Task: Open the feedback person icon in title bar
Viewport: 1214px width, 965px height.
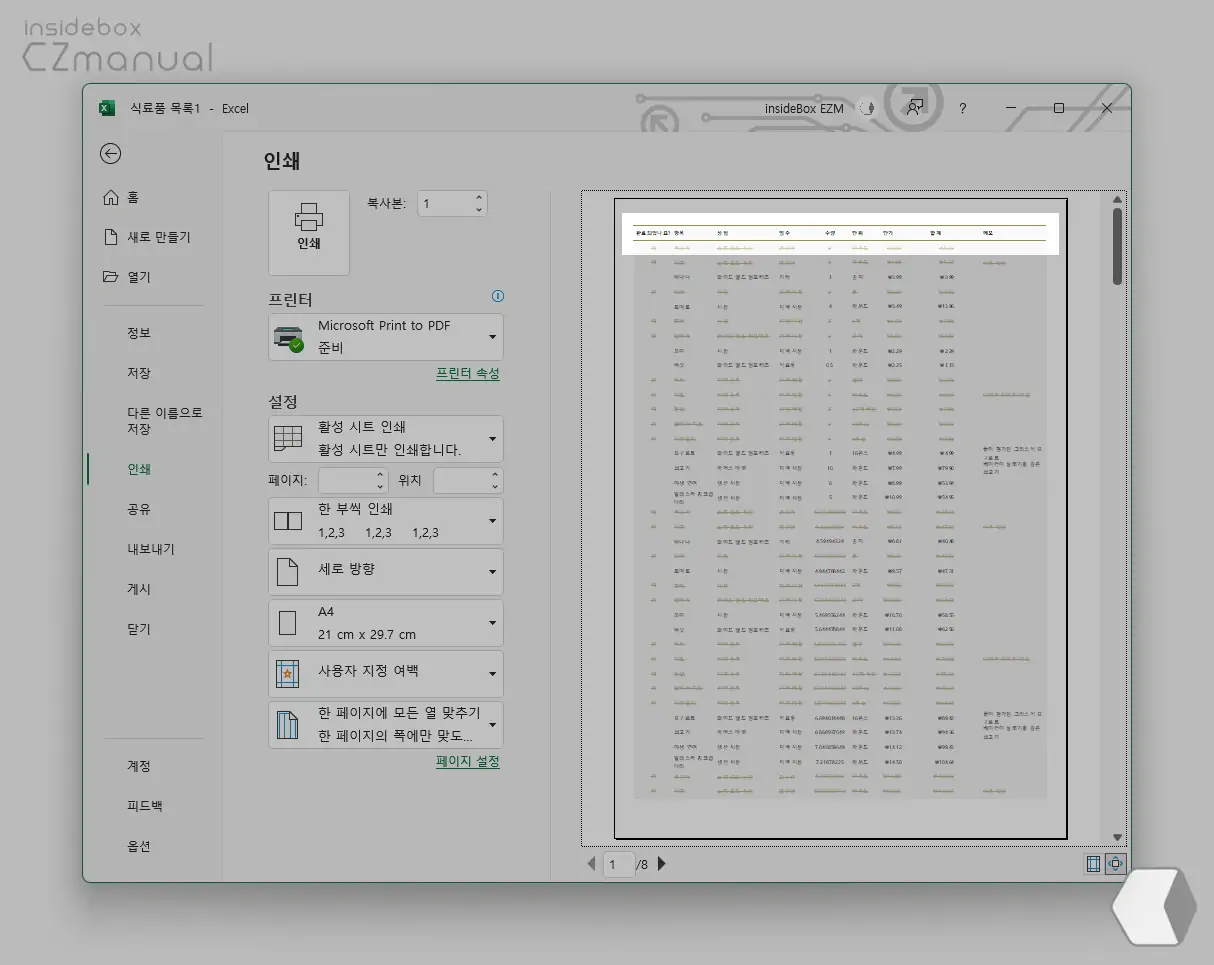Action: [914, 108]
